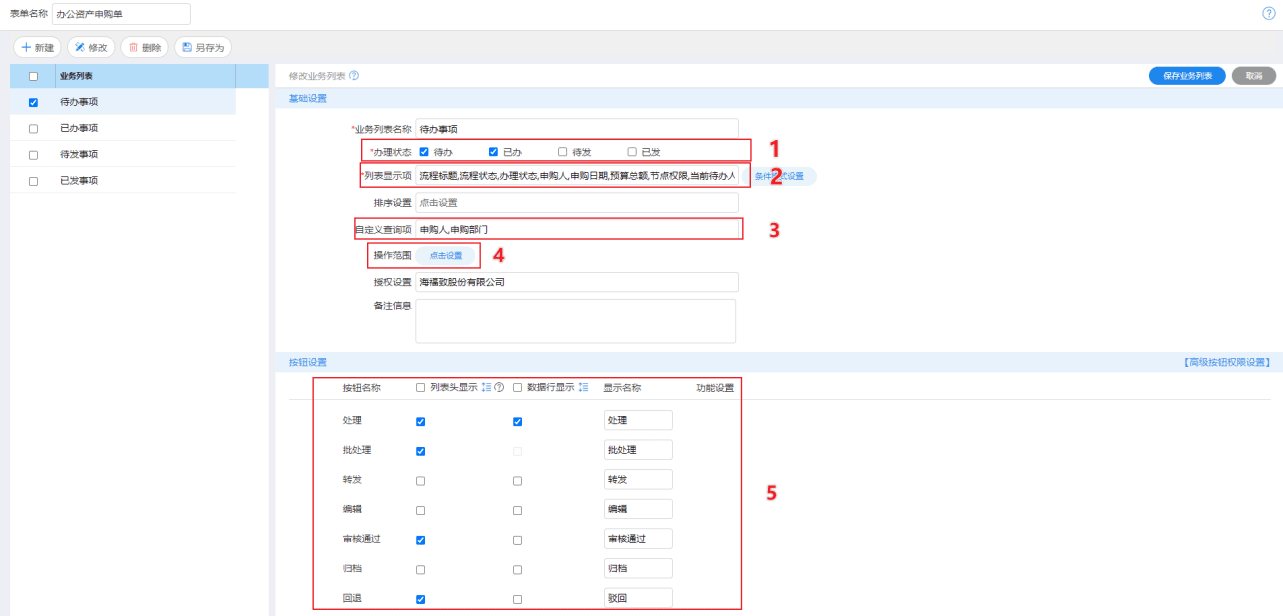Click the sort icon next to 数据行显示
Screen dimensions: 1283x616
(583, 388)
